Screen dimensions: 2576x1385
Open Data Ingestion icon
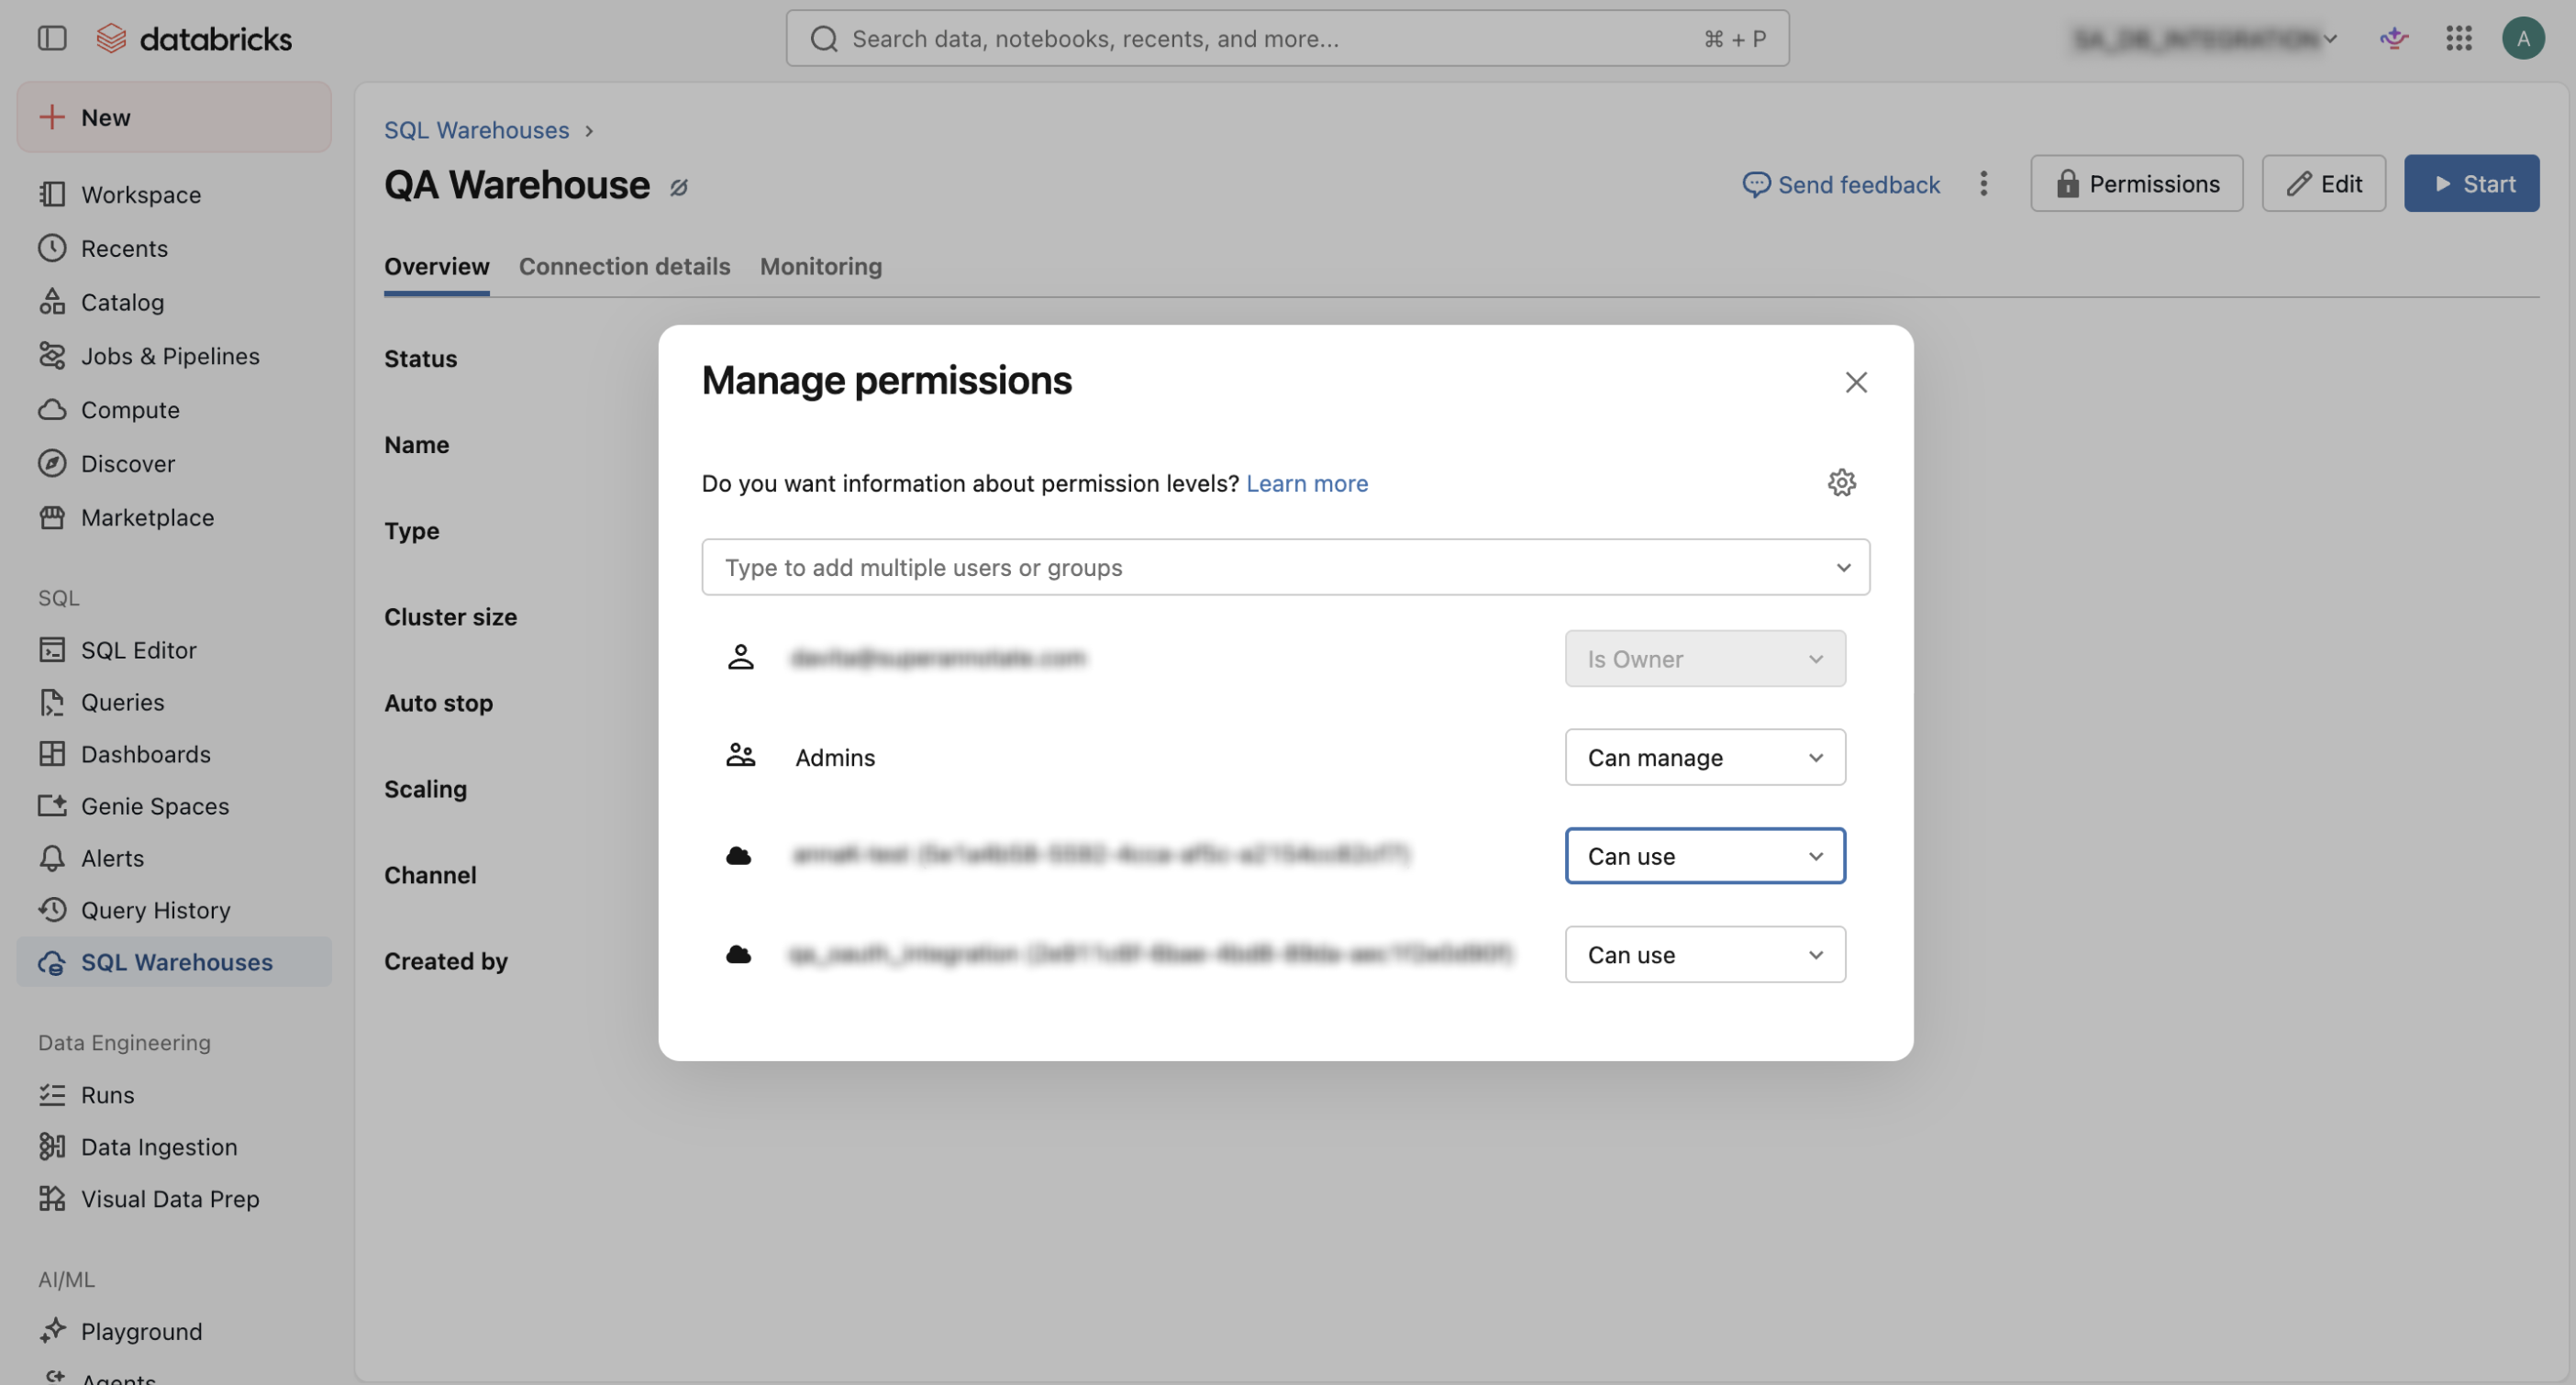click(x=52, y=1147)
